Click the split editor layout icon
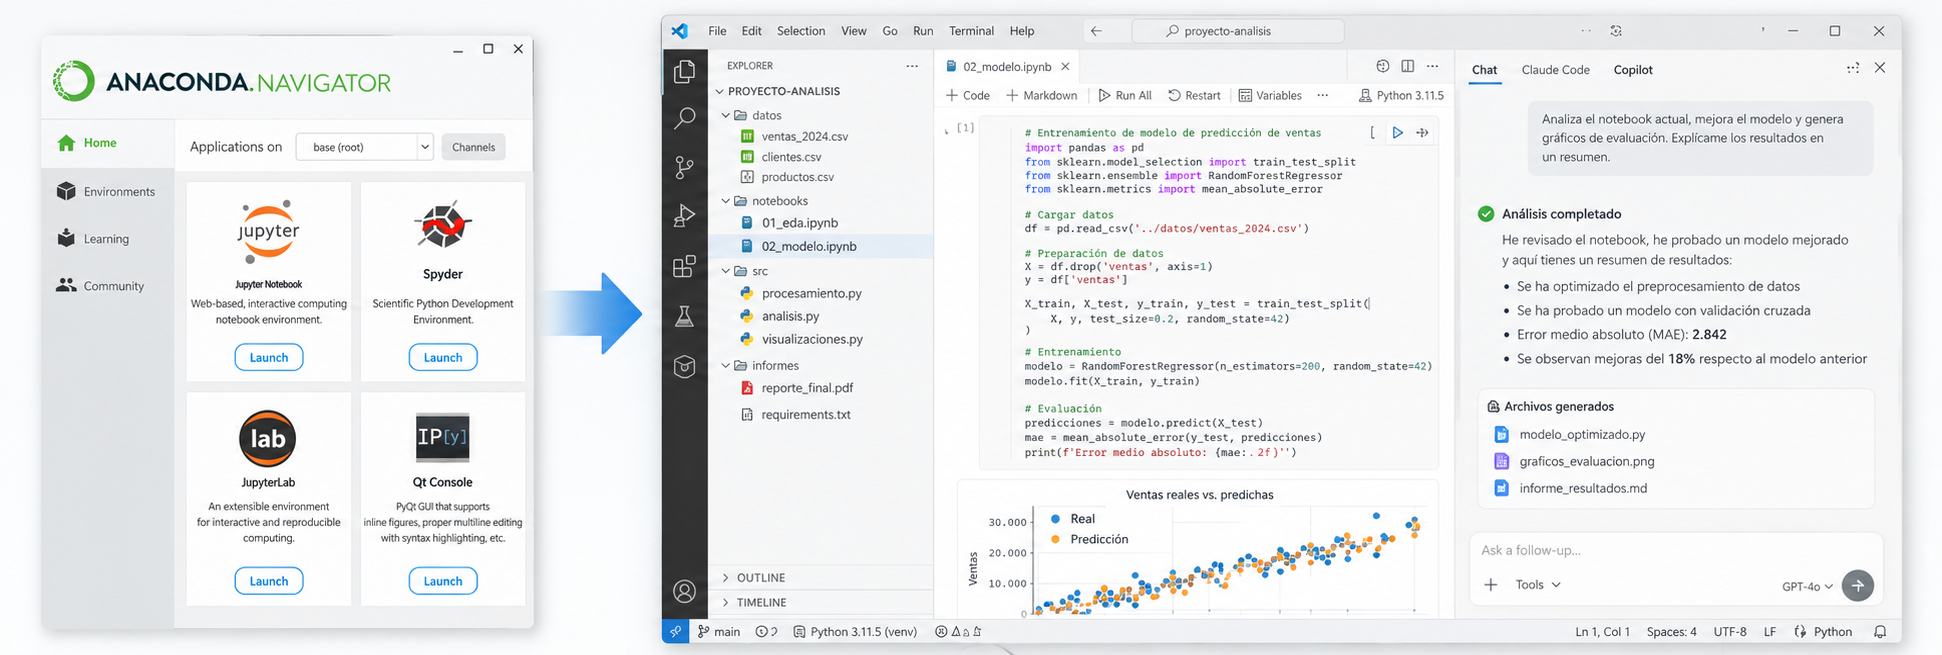 (x=1407, y=66)
